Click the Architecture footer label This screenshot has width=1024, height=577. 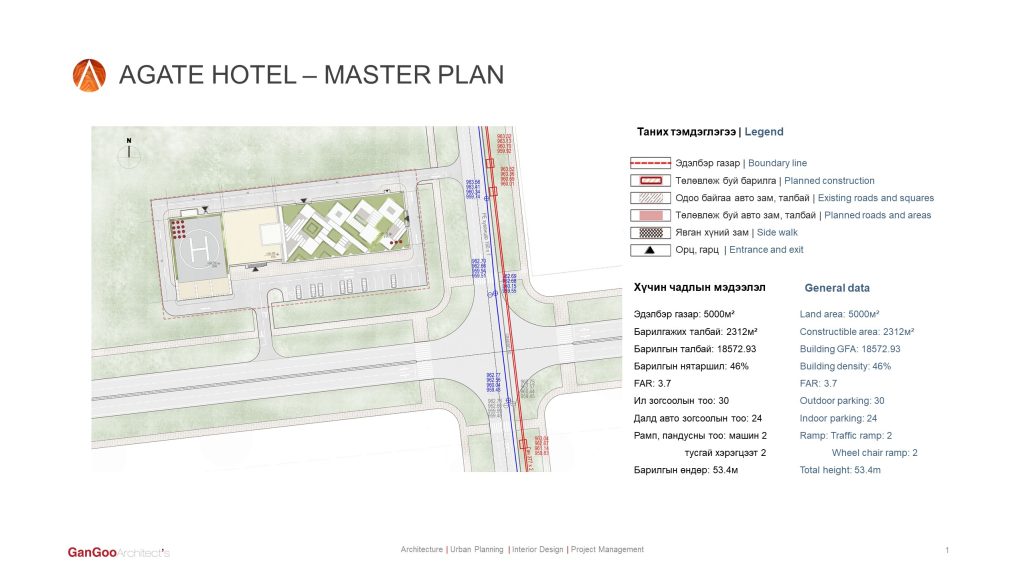pyautogui.click(x=422, y=550)
